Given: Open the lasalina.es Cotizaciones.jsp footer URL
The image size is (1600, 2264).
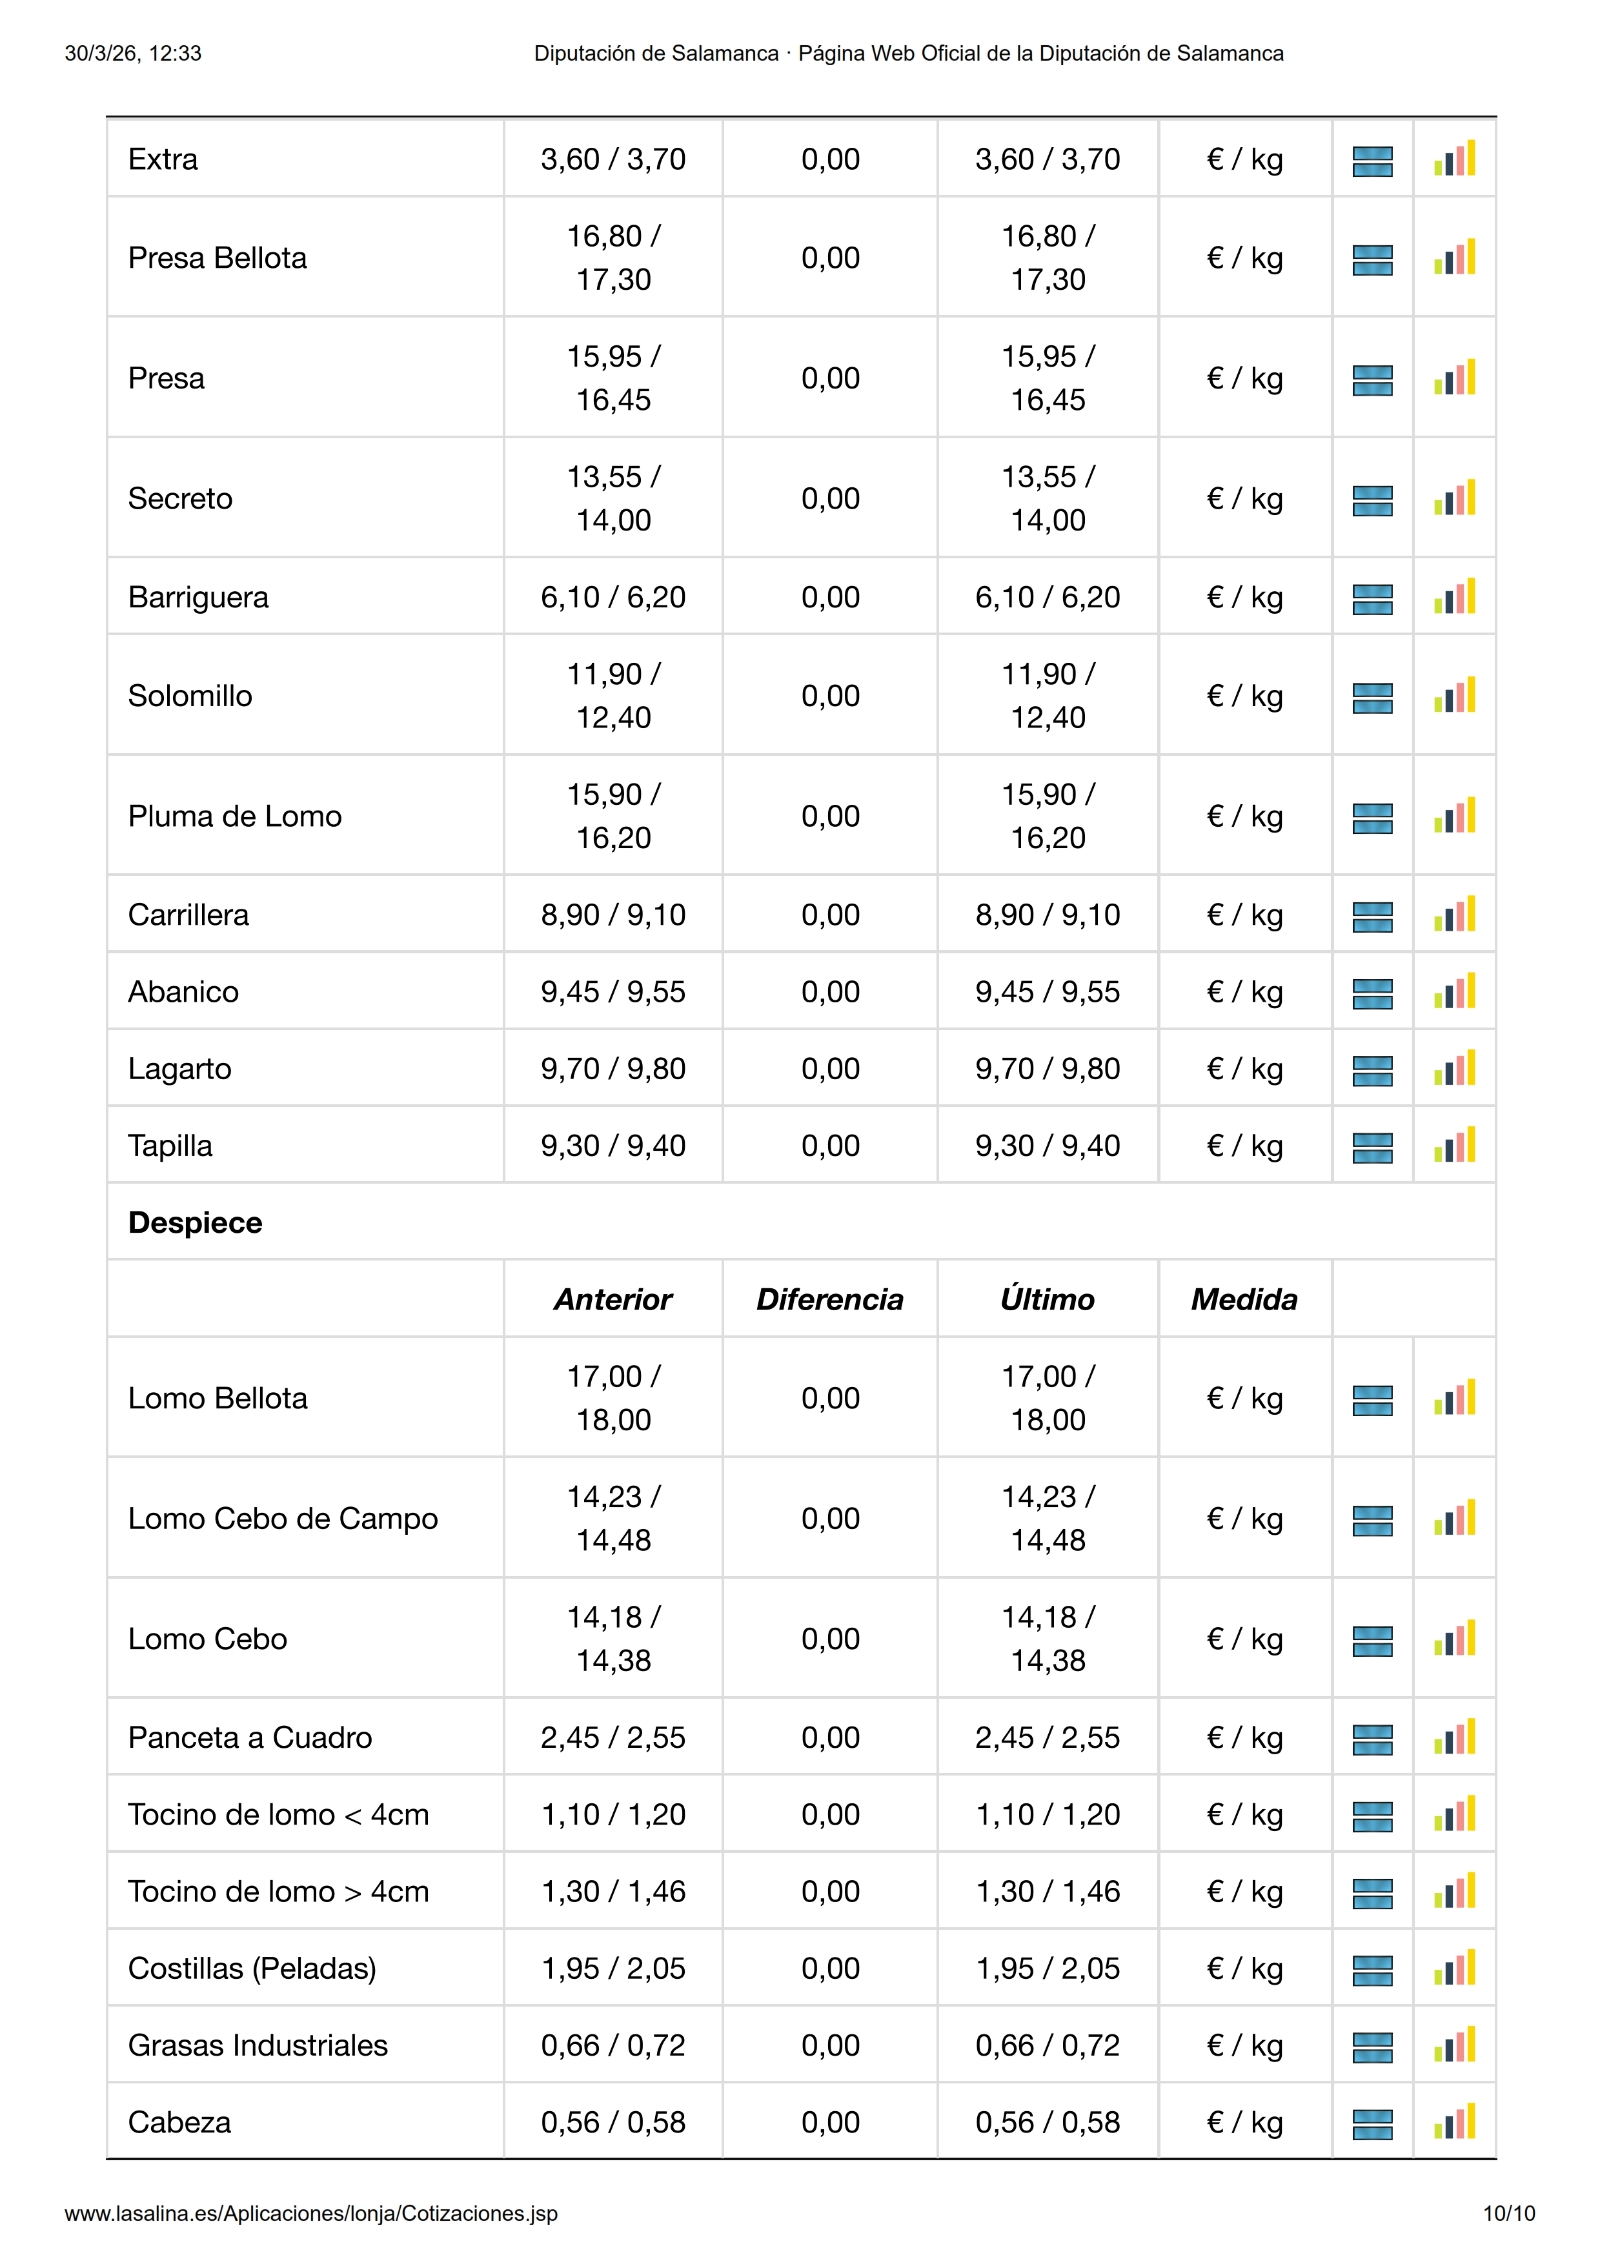Looking at the screenshot, I should (311, 2213).
